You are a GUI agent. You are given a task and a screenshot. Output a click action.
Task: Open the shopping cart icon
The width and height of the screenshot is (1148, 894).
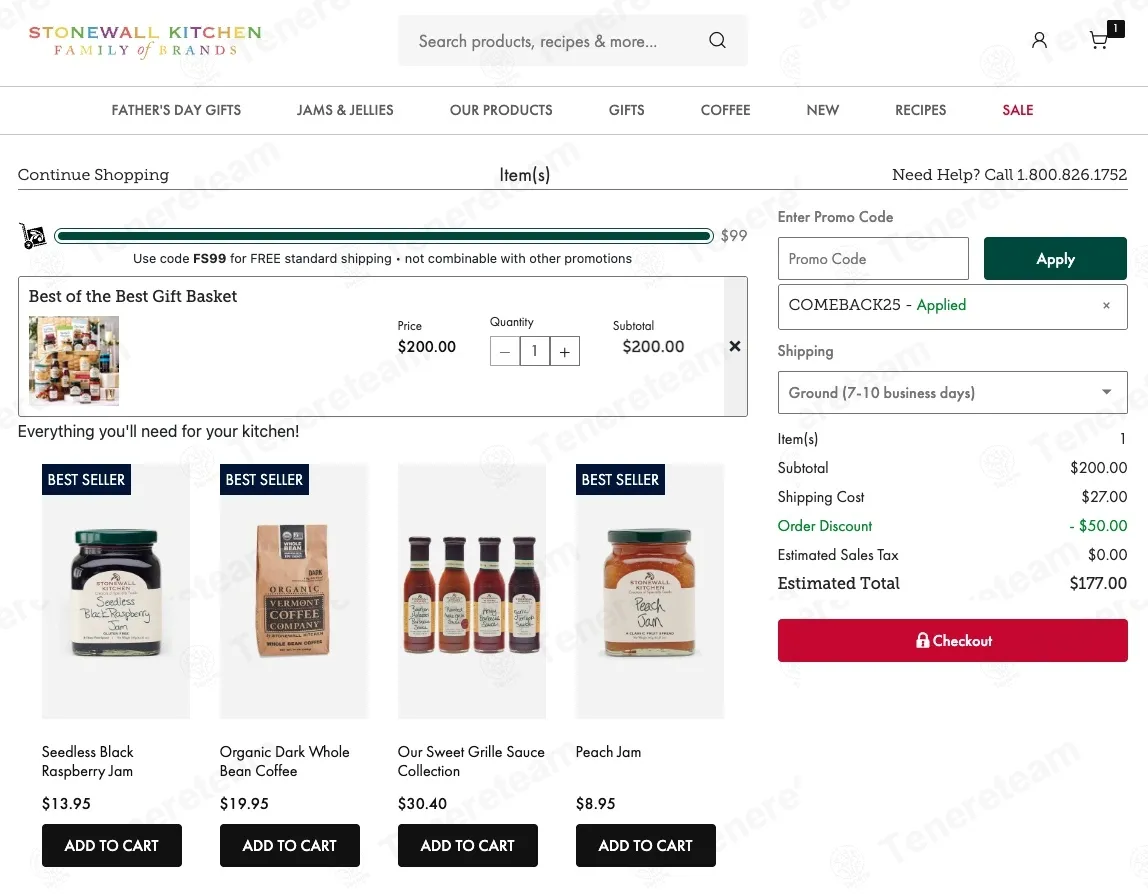click(1099, 40)
